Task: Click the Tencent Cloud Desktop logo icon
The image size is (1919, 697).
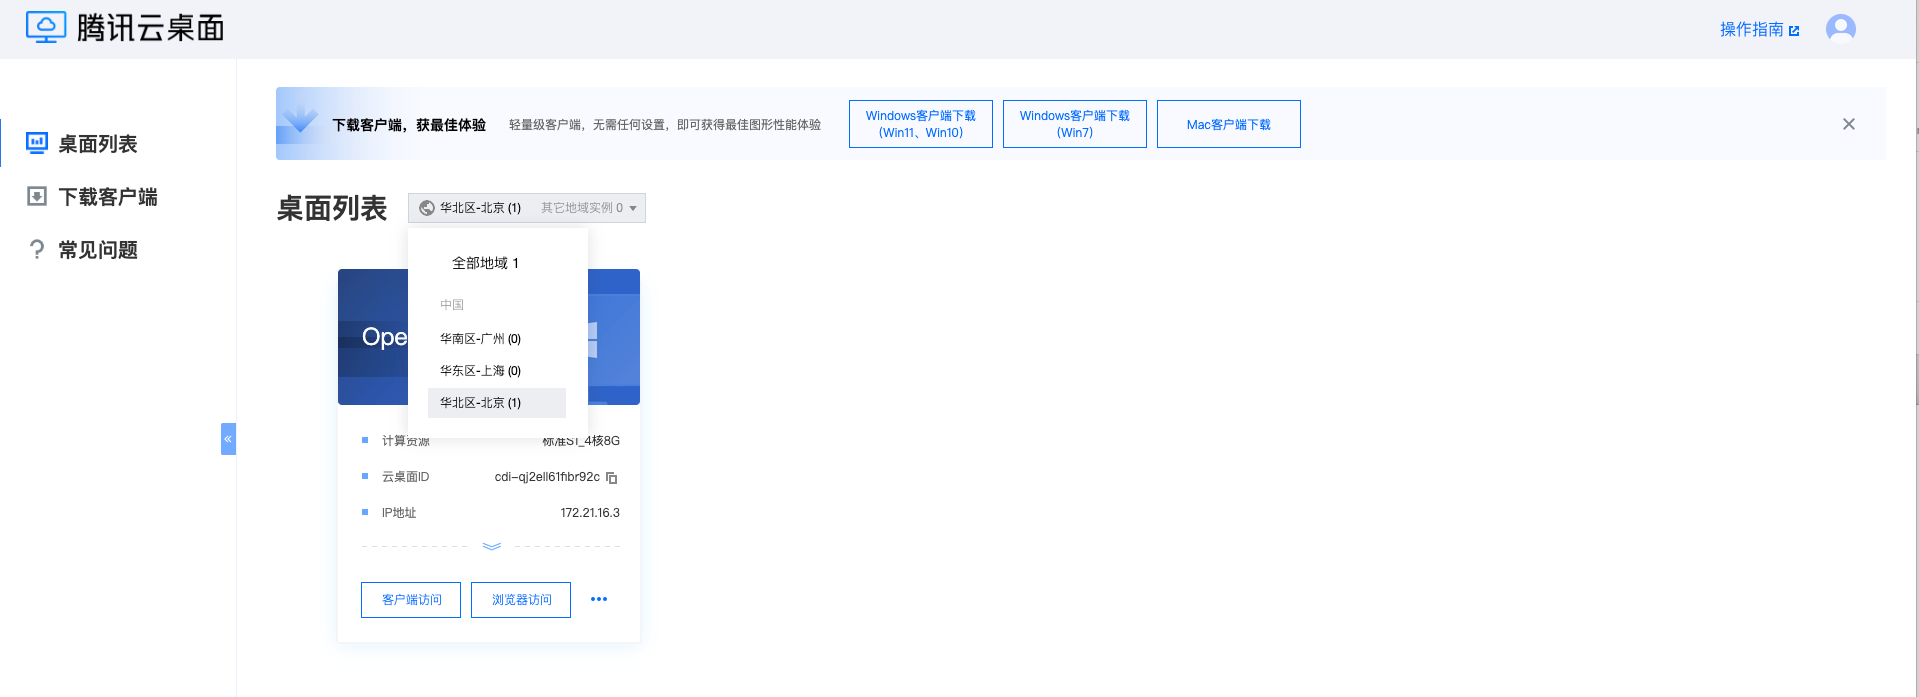Action: point(46,28)
